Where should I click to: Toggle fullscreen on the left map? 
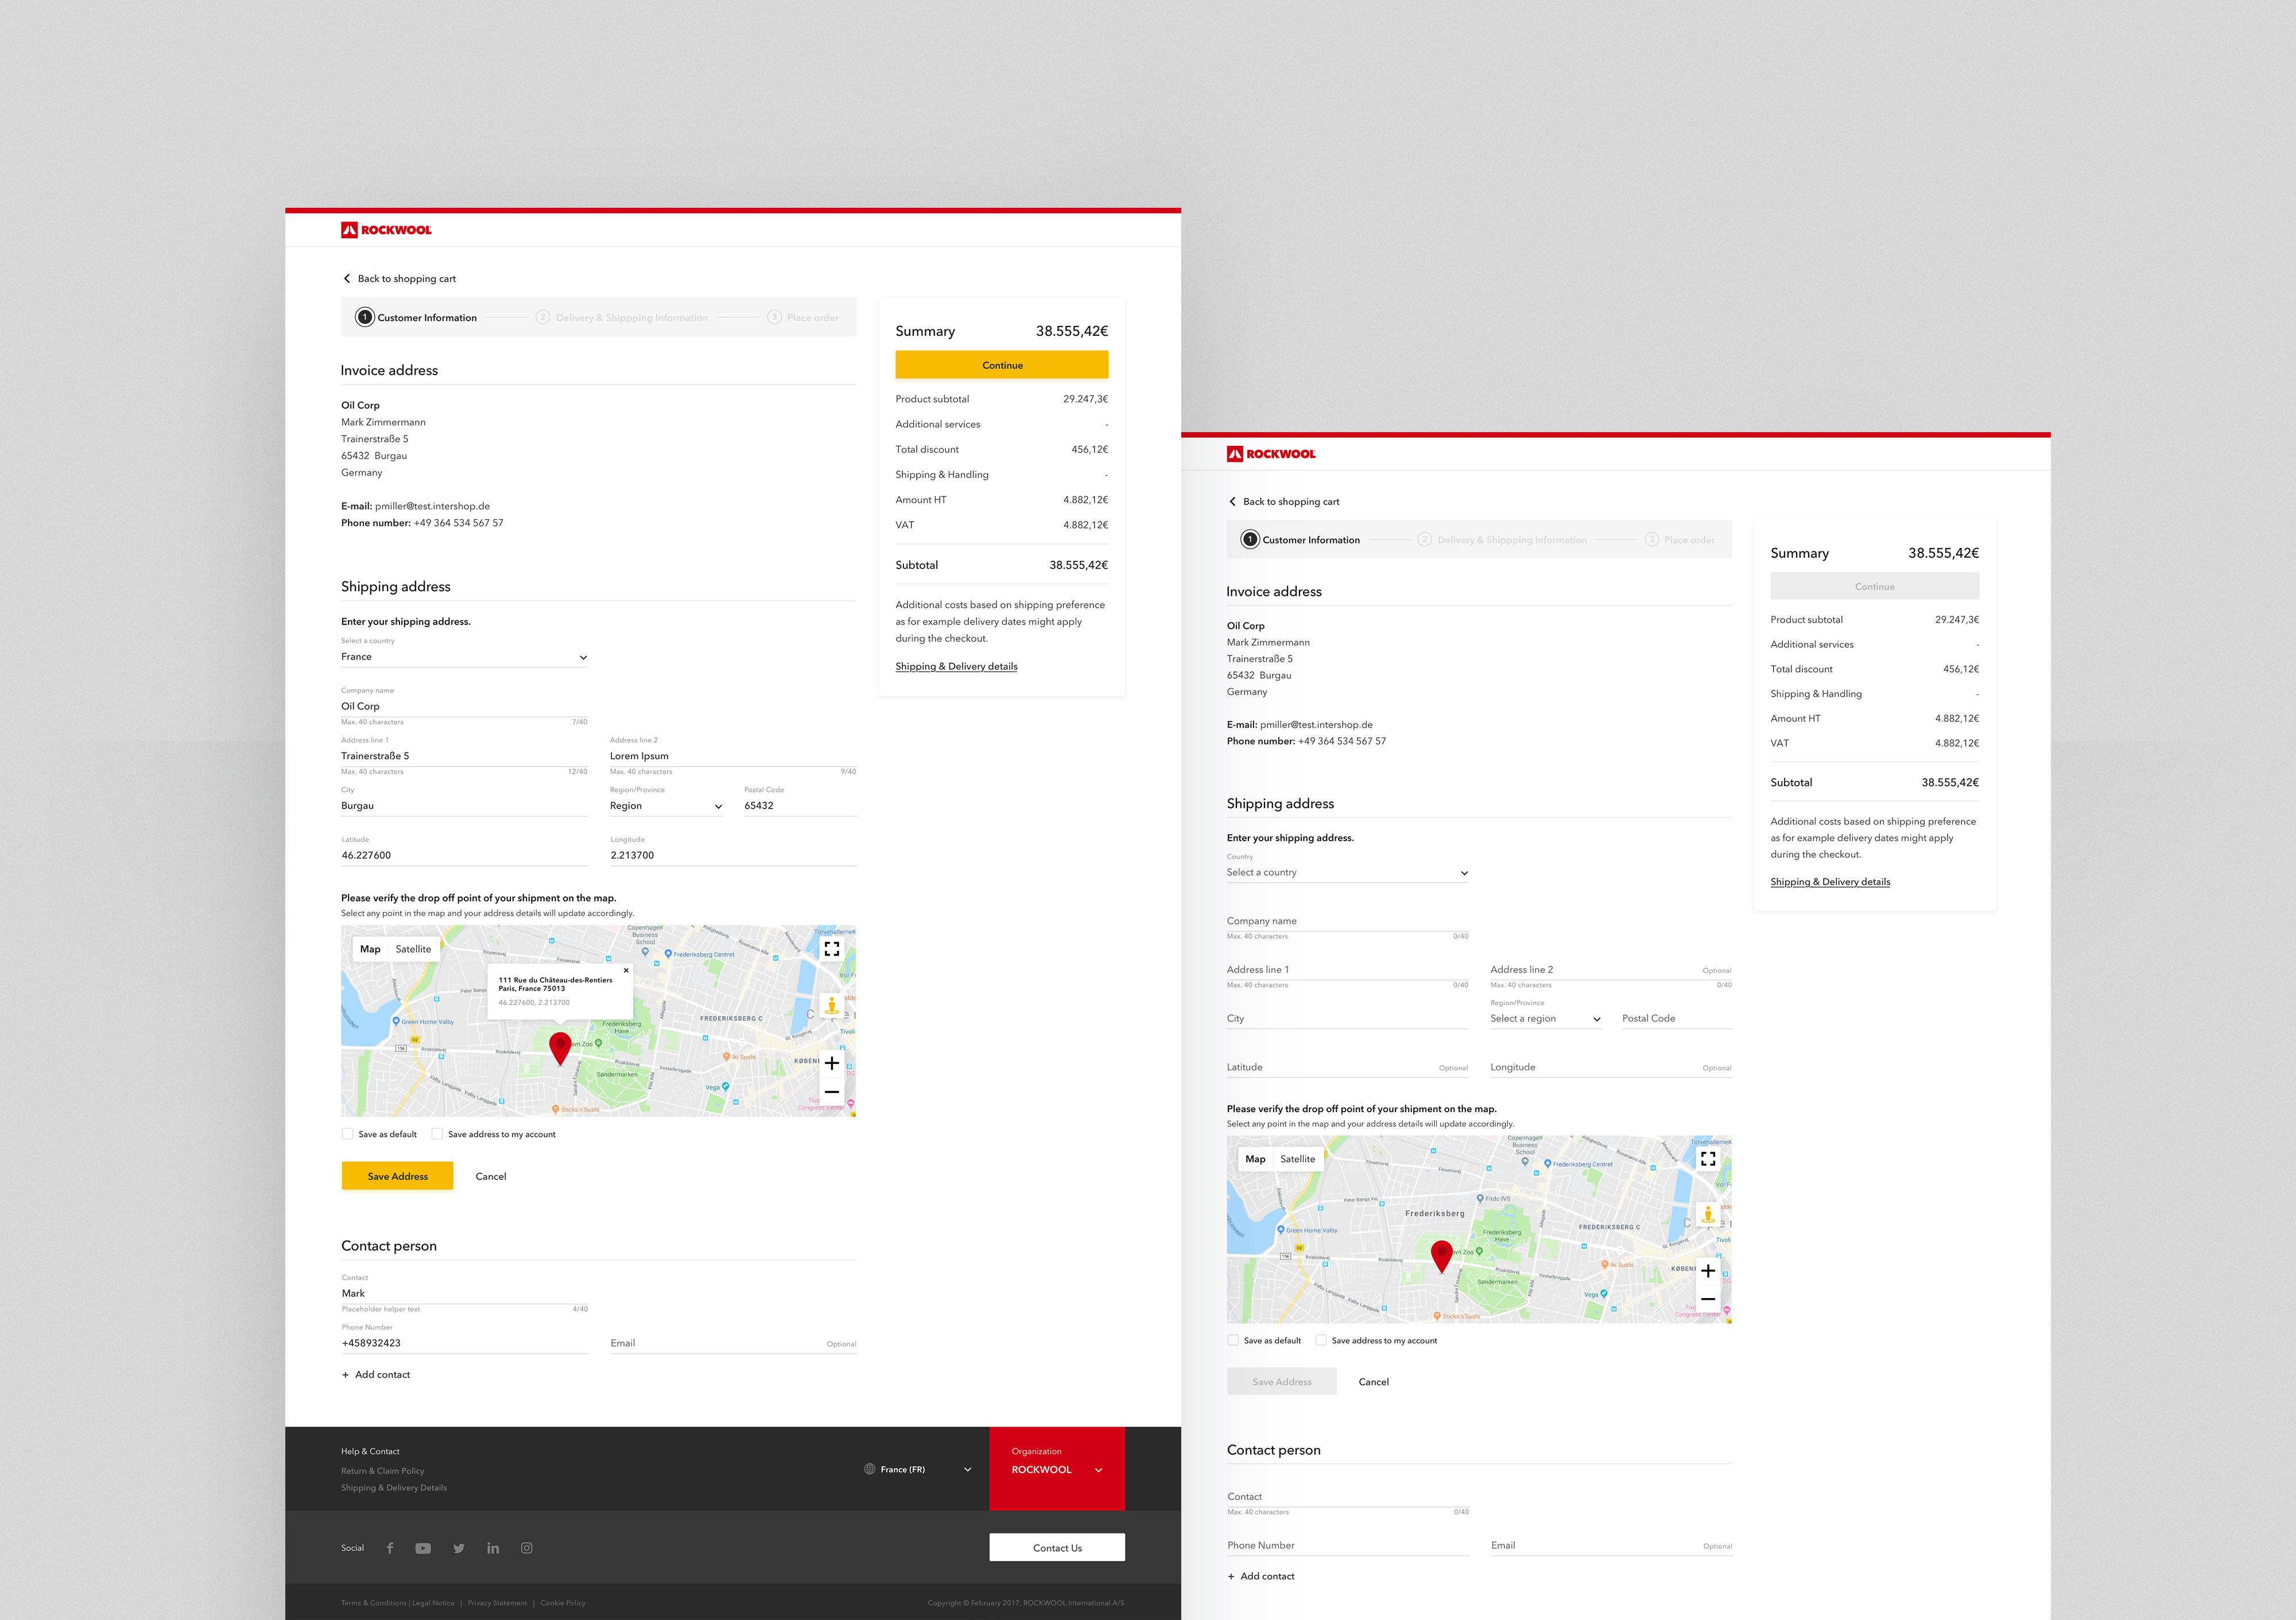[x=831, y=949]
